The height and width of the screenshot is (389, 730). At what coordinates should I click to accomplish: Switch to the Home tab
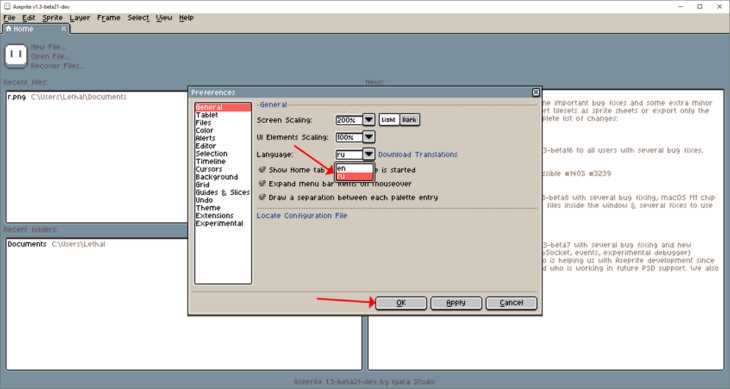[x=36, y=29]
